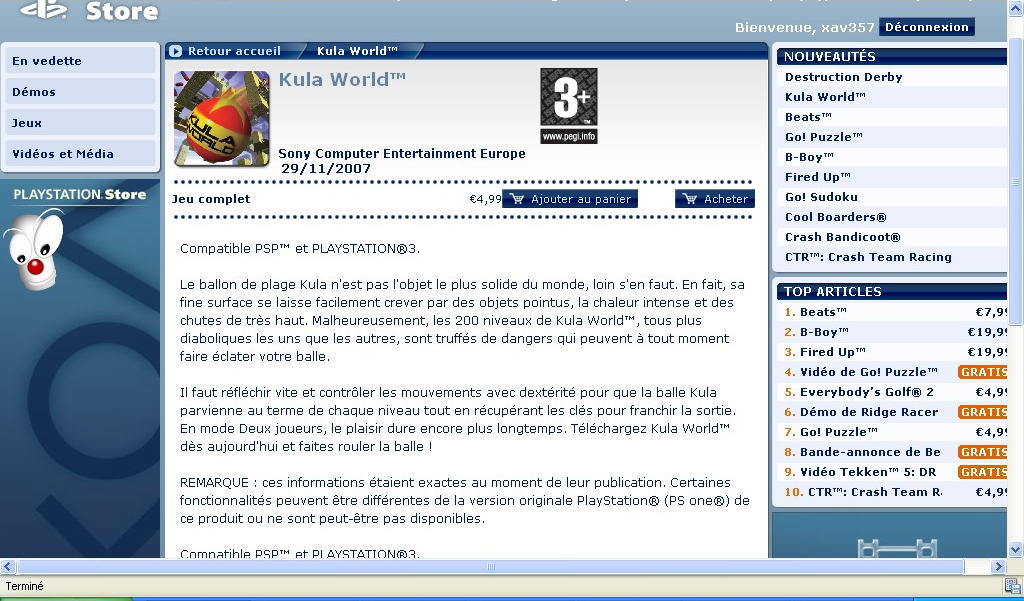
Task: Open top article 2 B-Boy
Action: pyautogui.click(x=824, y=332)
